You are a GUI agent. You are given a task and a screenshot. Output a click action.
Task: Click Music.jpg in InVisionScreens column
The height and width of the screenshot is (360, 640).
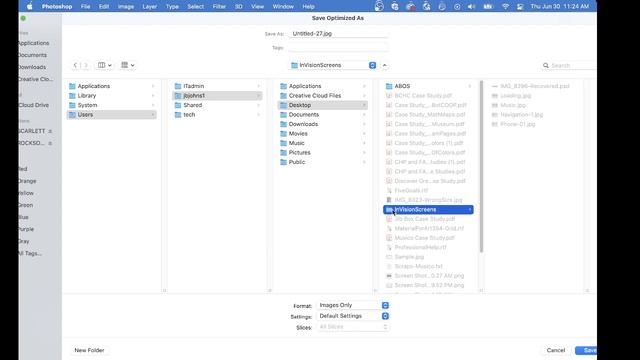point(513,105)
